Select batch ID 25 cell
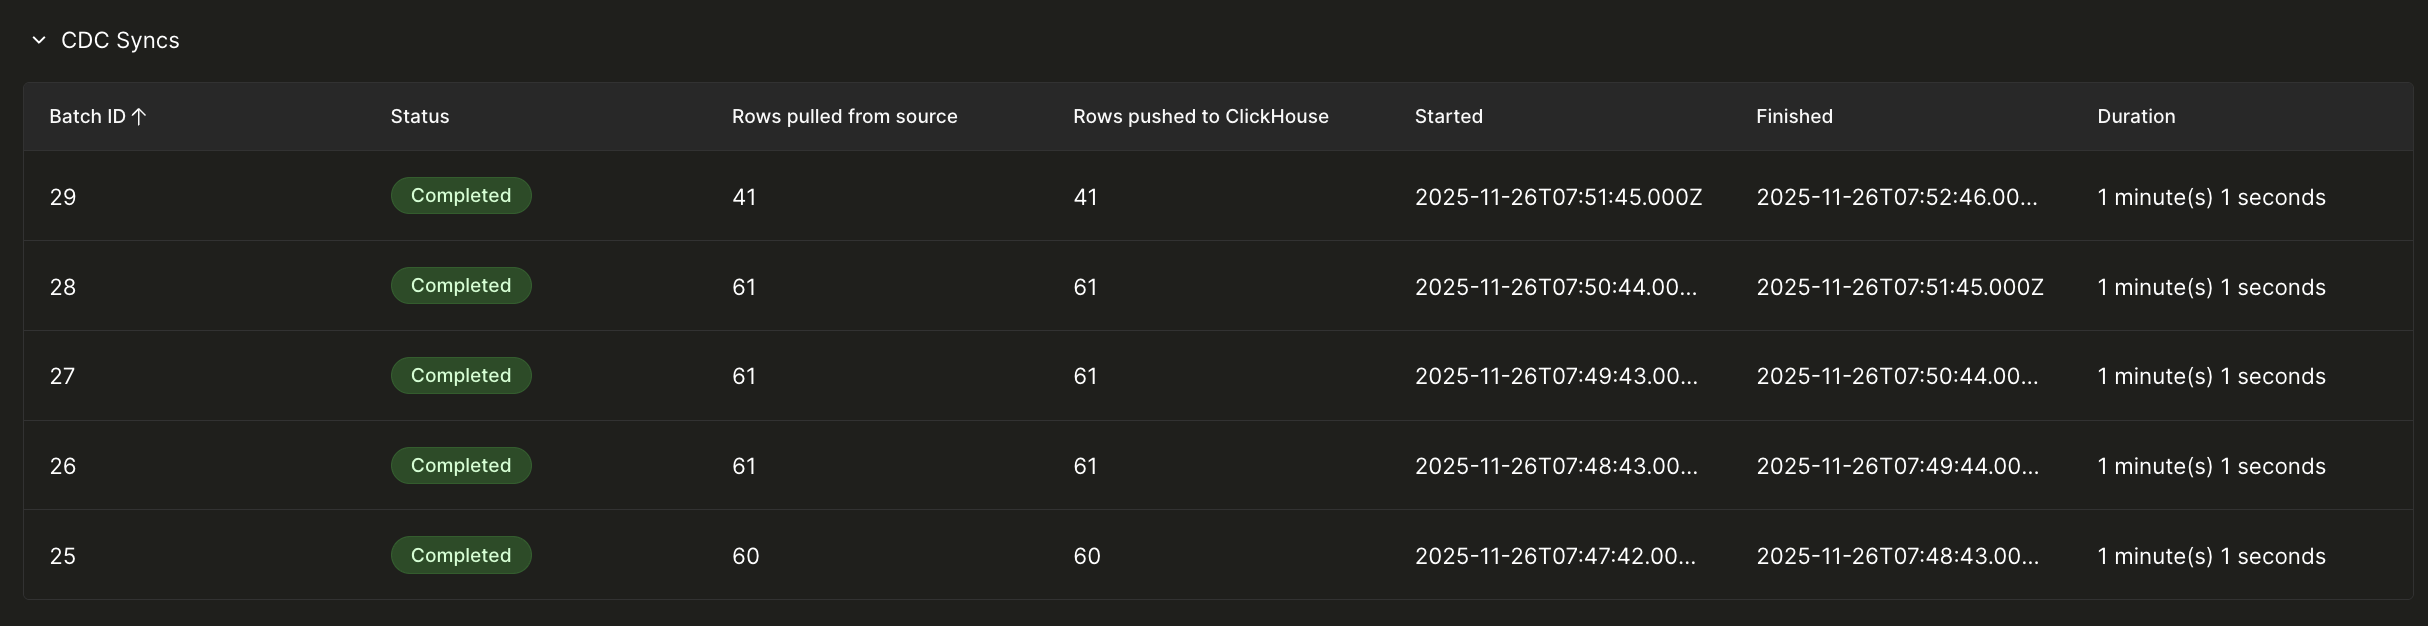 63,556
